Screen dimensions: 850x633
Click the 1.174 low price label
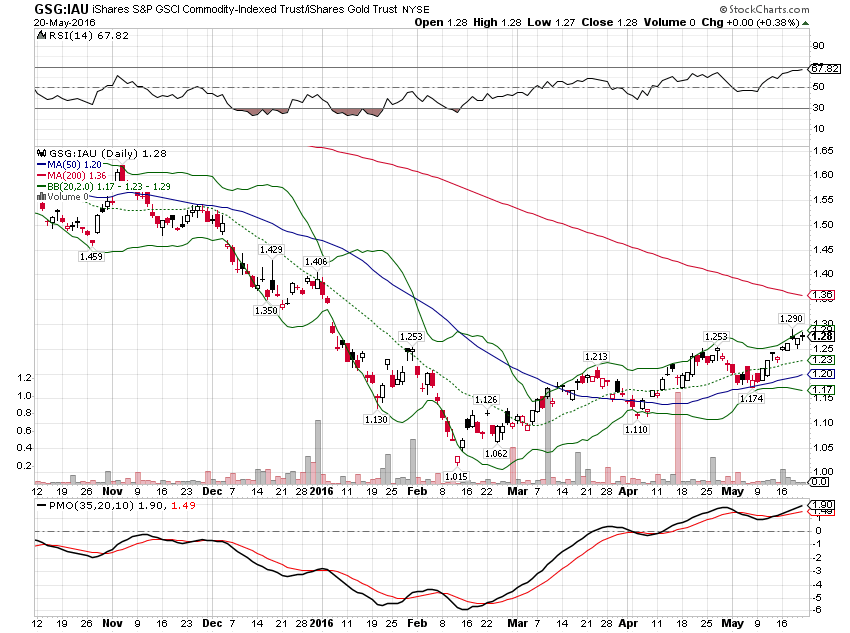(x=751, y=398)
